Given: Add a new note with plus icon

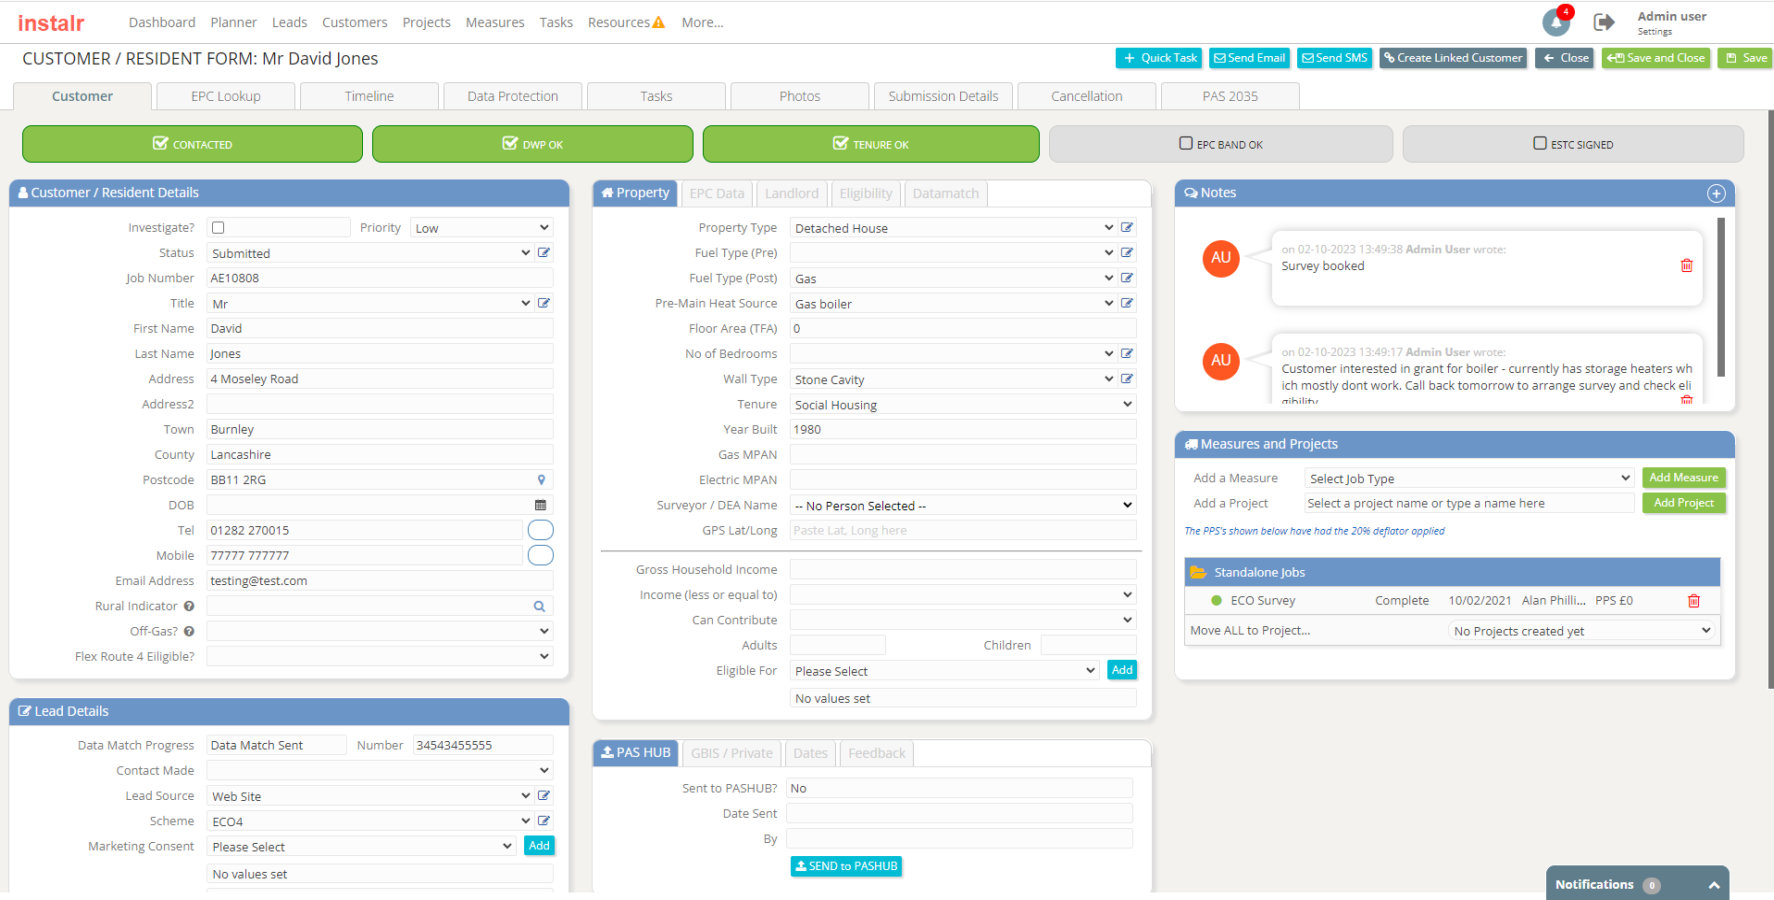Looking at the screenshot, I should (x=1716, y=193).
